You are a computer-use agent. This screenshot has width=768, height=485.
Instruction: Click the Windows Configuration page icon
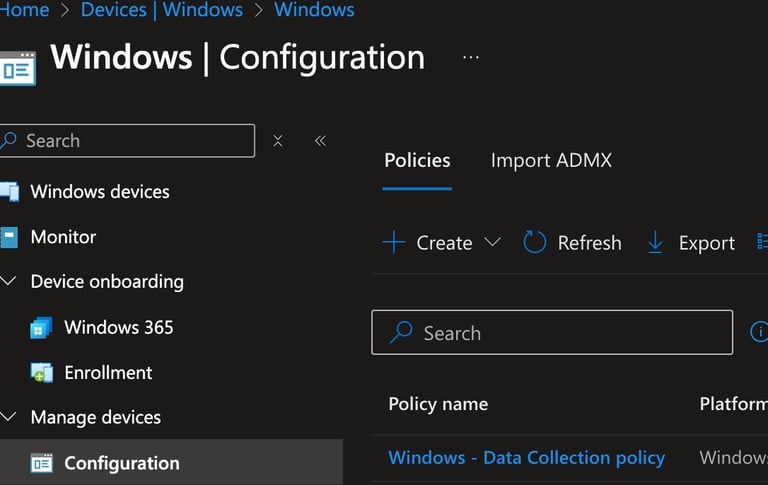[18, 68]
